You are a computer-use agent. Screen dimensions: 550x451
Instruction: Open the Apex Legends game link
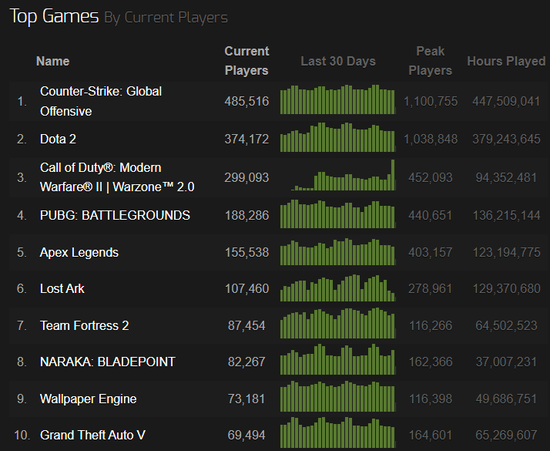[79, 253]
